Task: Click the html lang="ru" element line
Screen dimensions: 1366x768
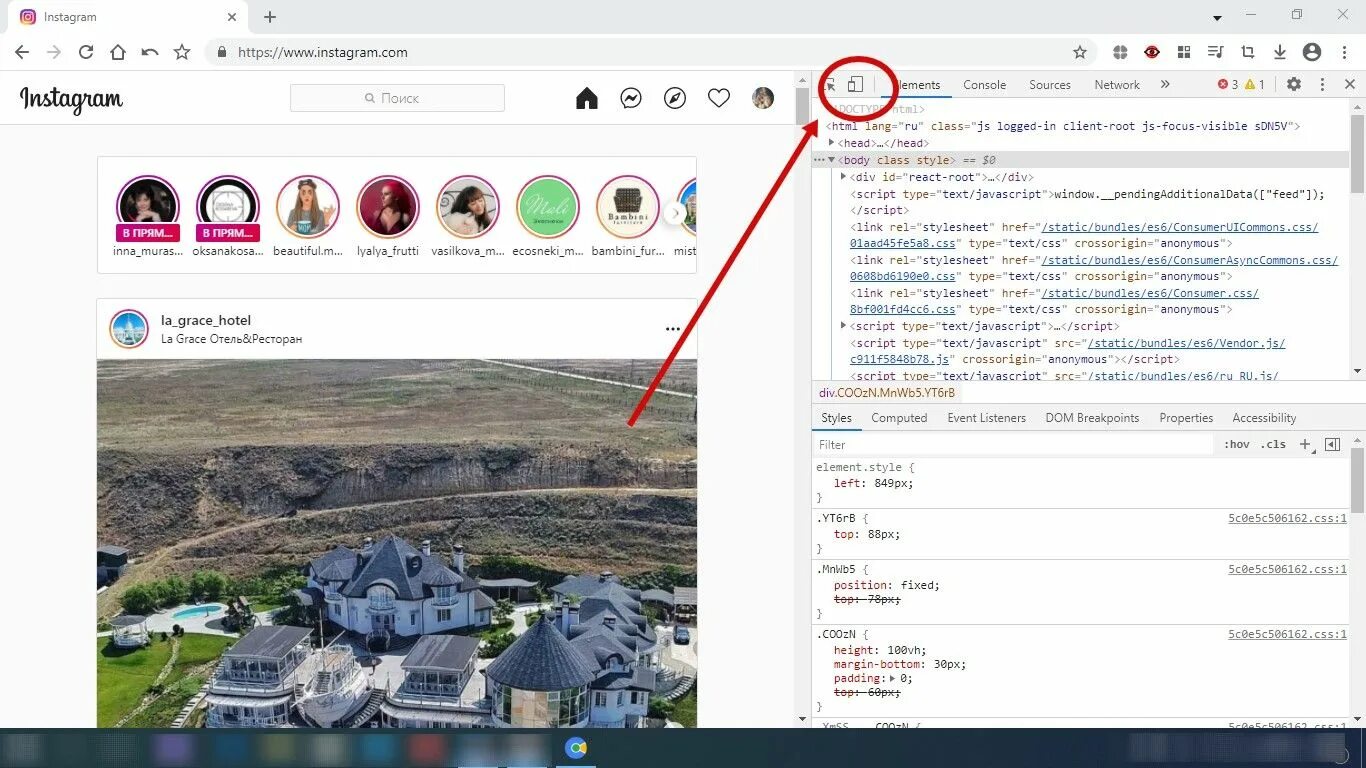Action: coord(1063,126)
